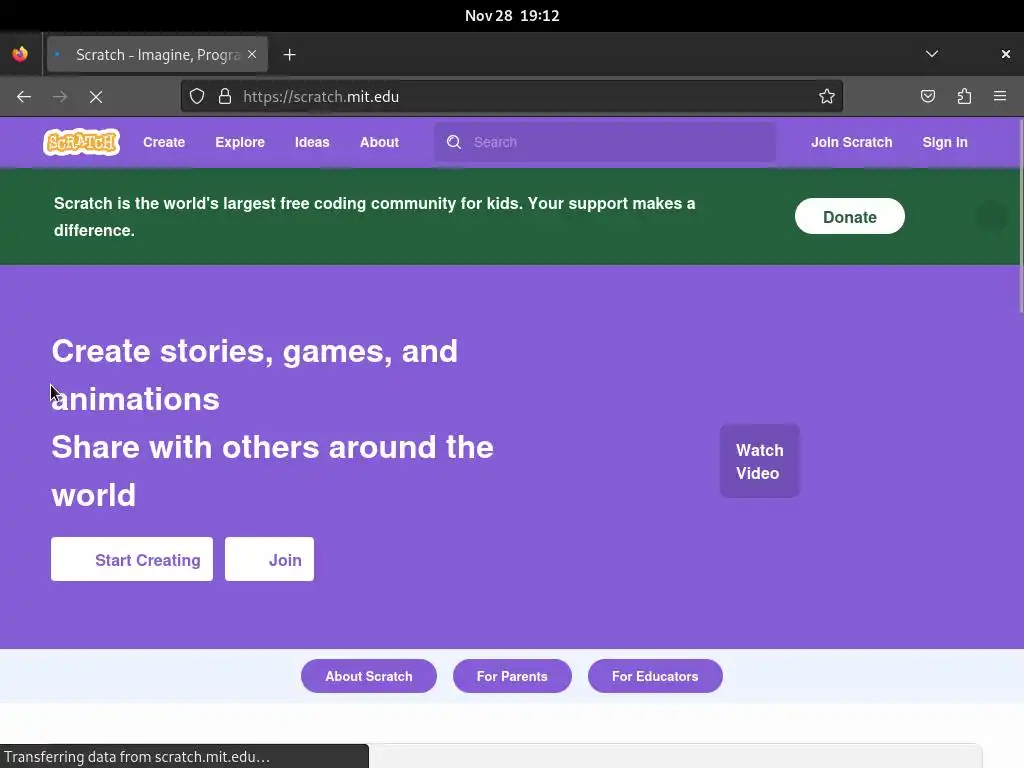Open the Explore menu item
The image size is (1024, 768).
pyautogui.click(x=240, y=142)
